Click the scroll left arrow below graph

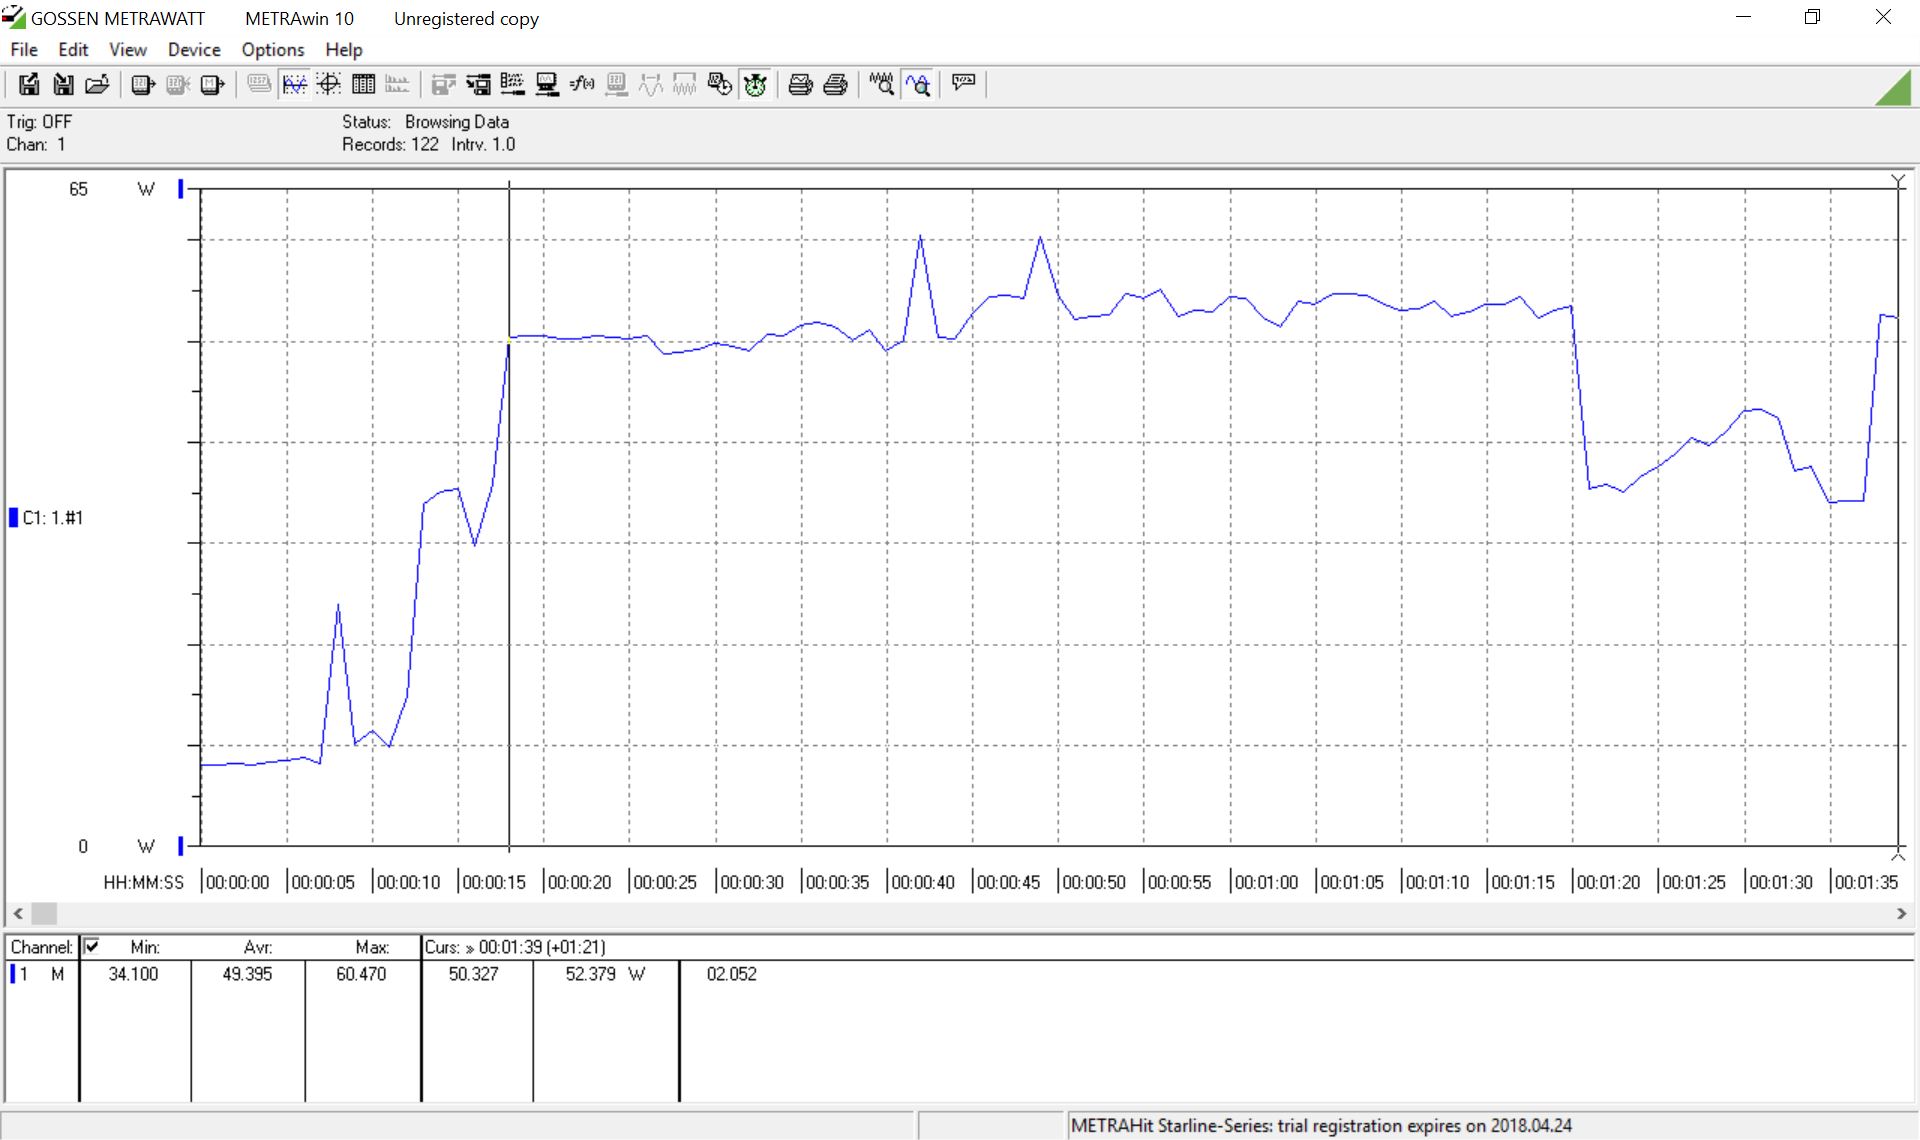coord(18,913)
